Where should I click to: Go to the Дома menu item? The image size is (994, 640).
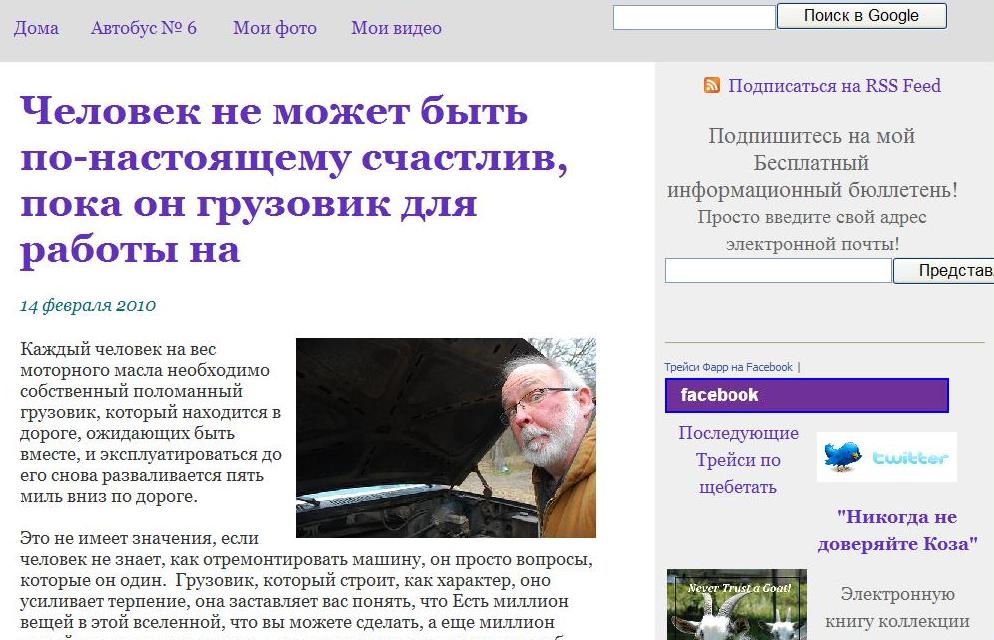tap(36, 29)
